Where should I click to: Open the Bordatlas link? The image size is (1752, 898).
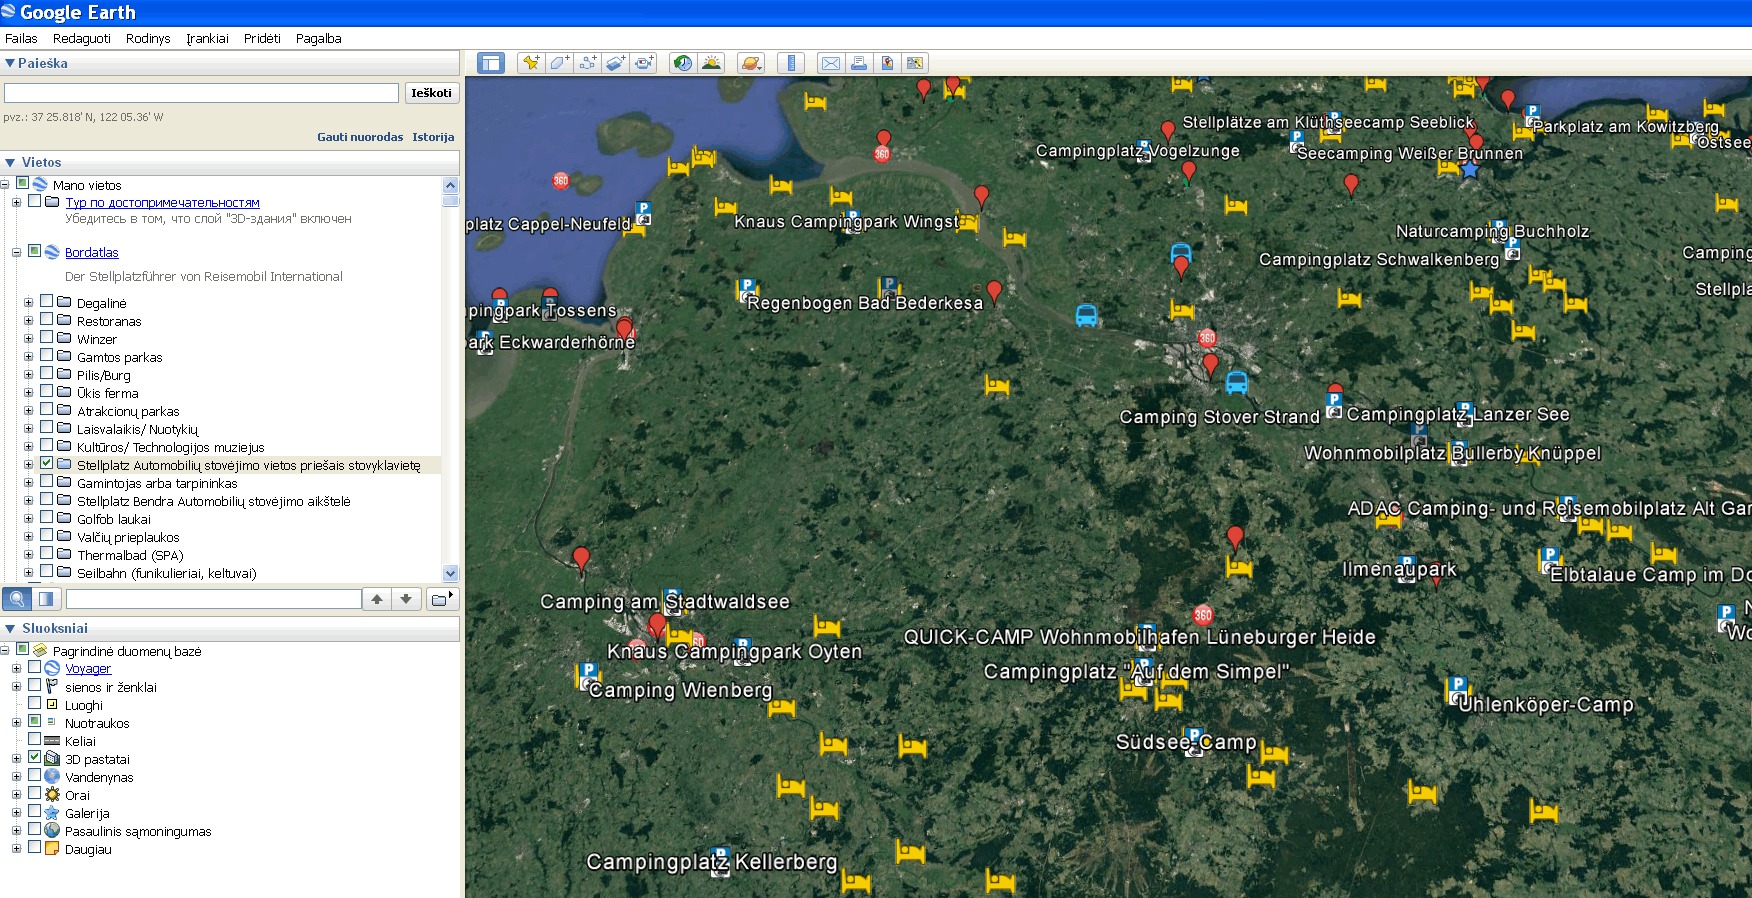coord(92,252)
